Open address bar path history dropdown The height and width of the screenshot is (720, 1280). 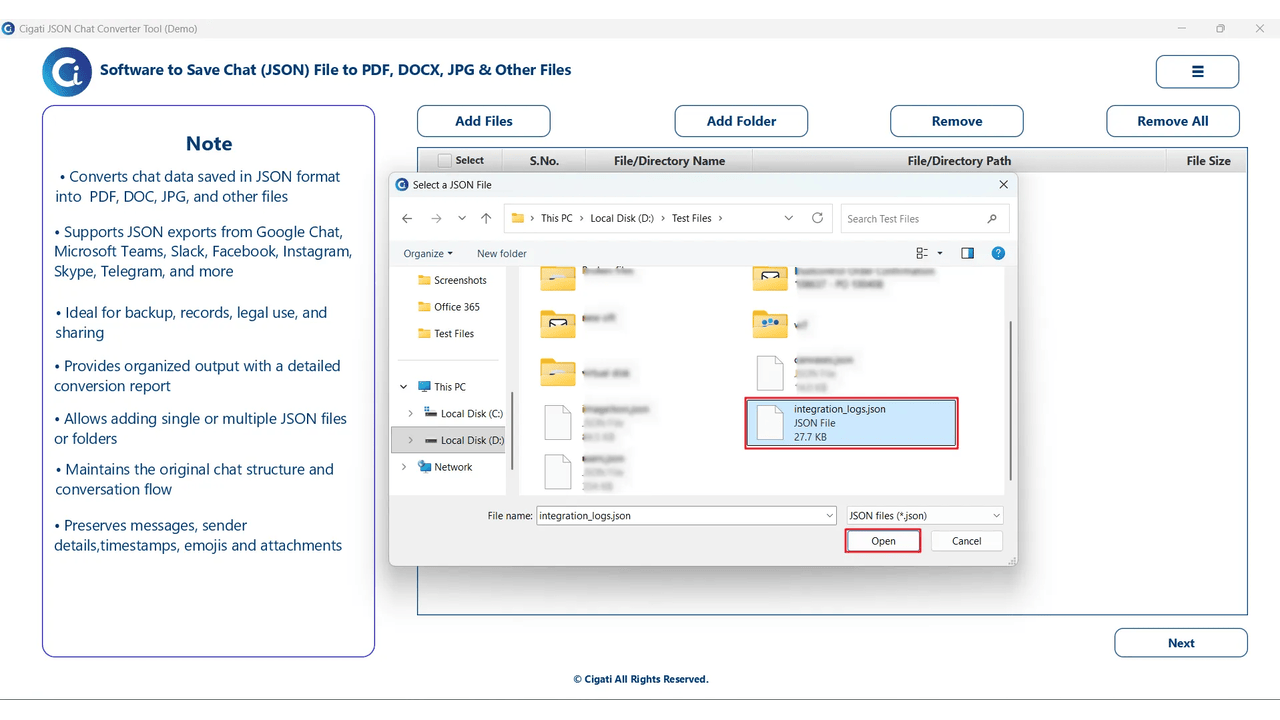pos(789,218)
